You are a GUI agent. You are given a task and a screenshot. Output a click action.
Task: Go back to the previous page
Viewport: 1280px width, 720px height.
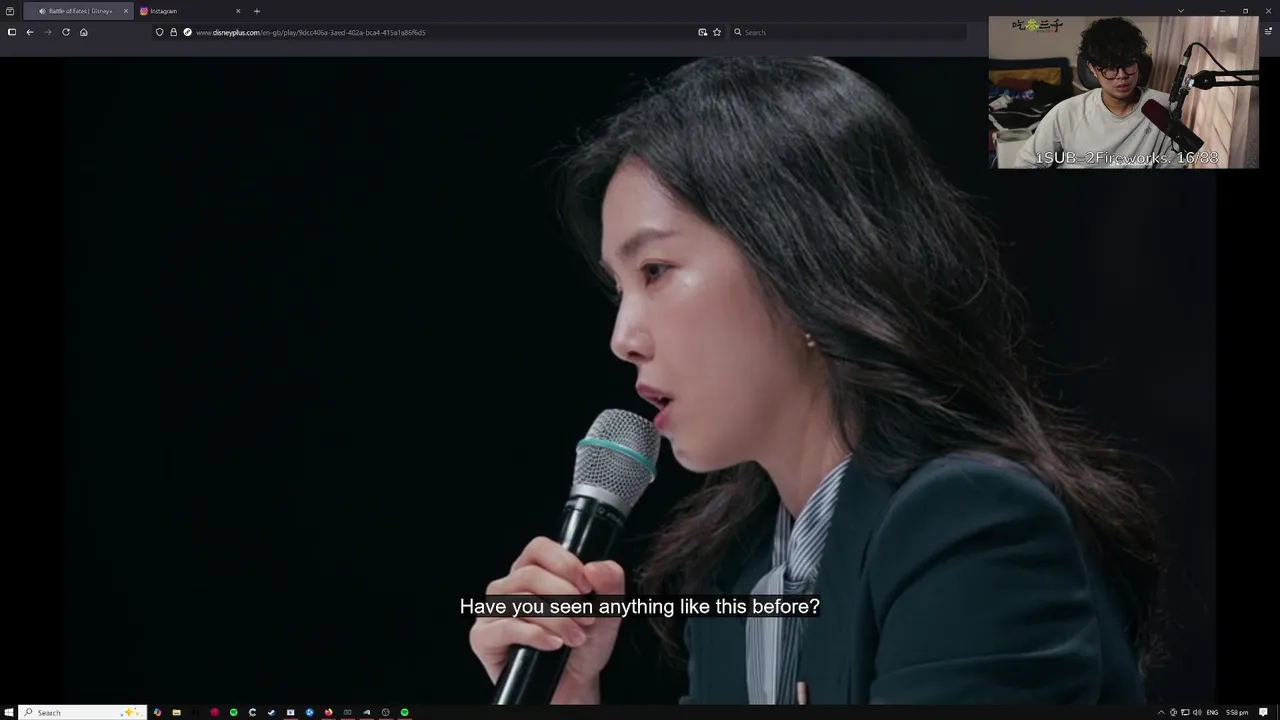30,32
